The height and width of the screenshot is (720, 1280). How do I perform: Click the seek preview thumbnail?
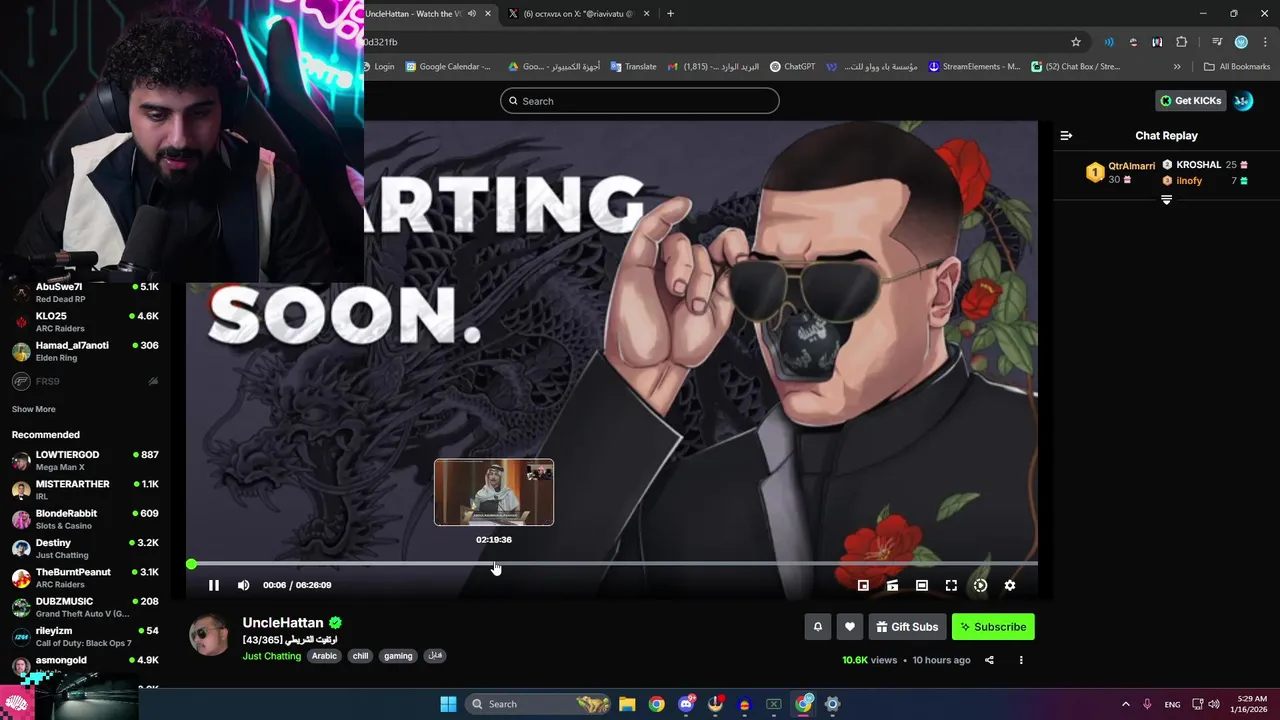tap(494, 492)
